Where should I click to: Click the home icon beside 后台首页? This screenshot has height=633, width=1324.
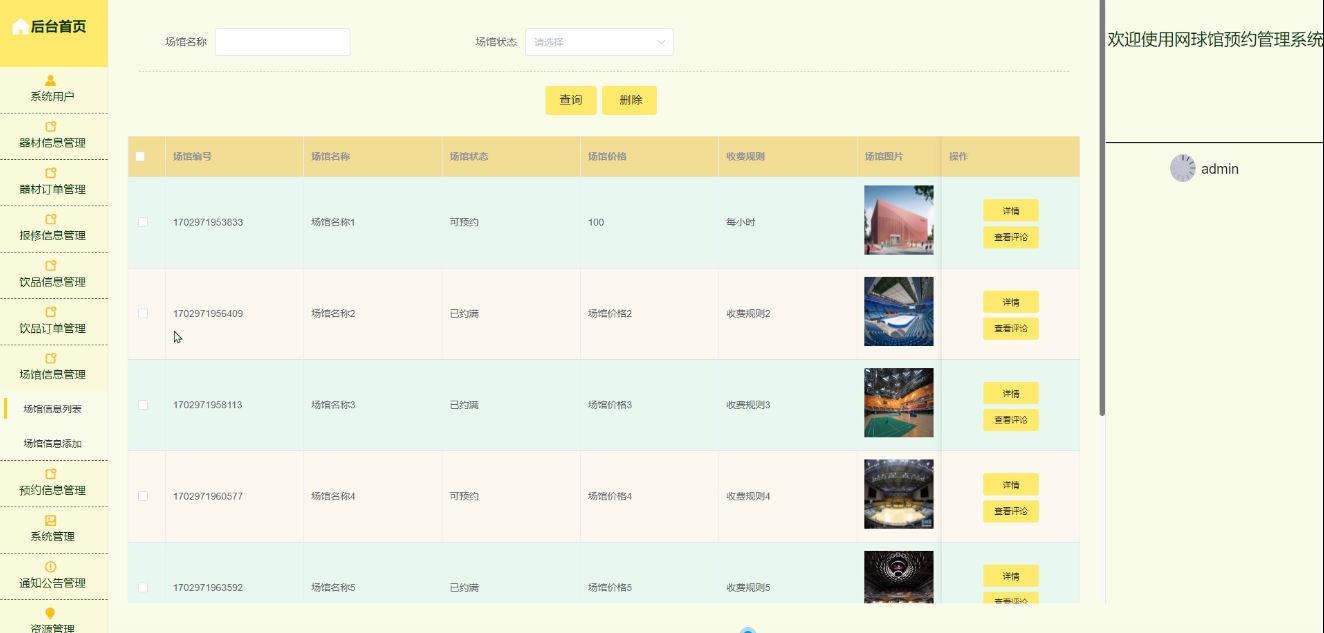click(x=20, y=27)
